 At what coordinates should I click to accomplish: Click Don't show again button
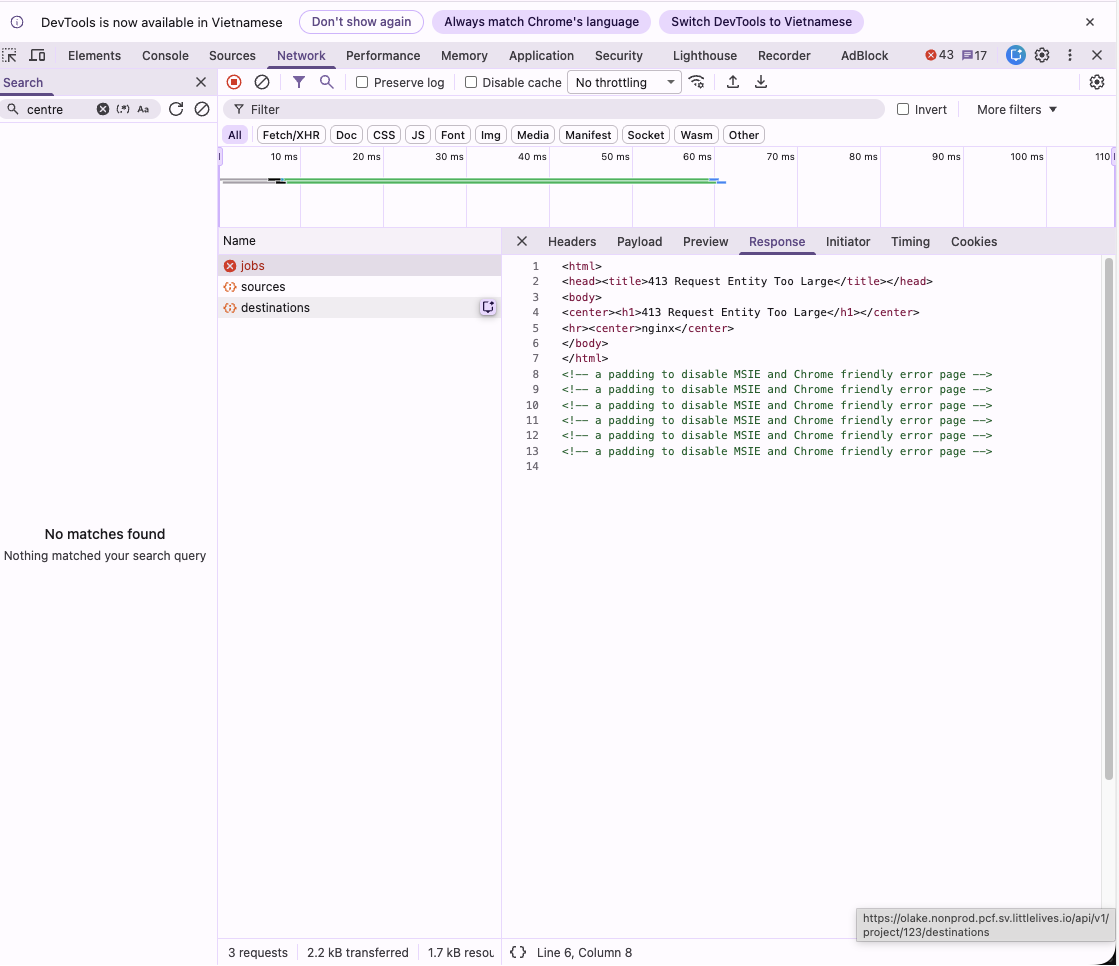[x=361, y=22]
